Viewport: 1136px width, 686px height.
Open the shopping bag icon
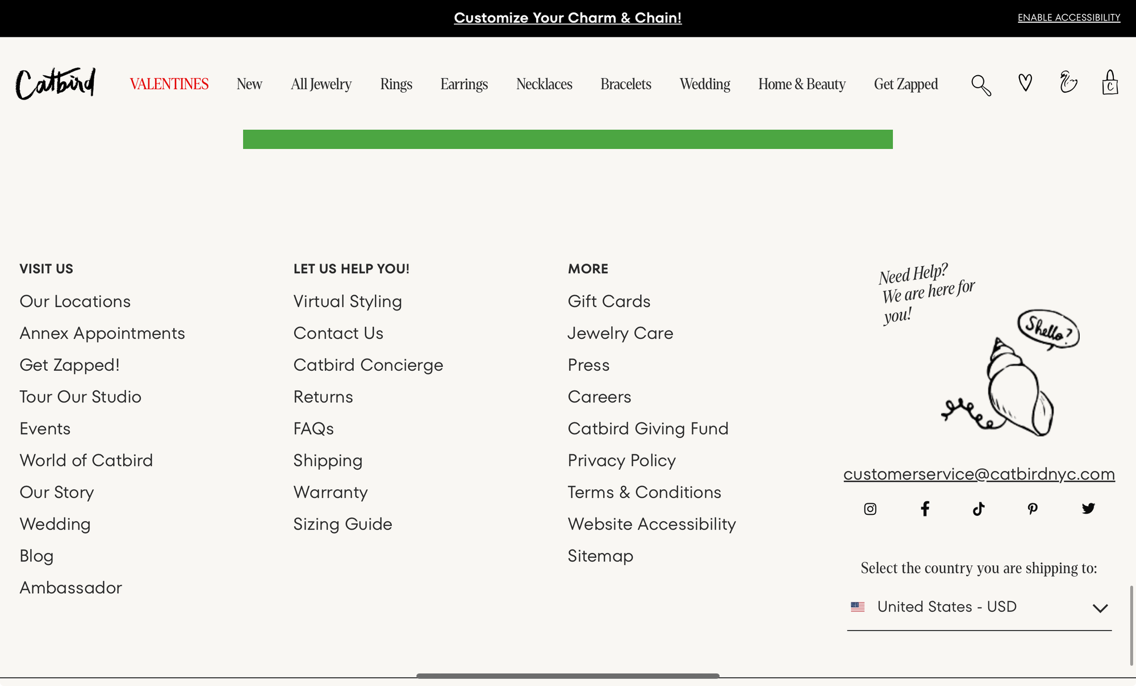coord(1110,83)
